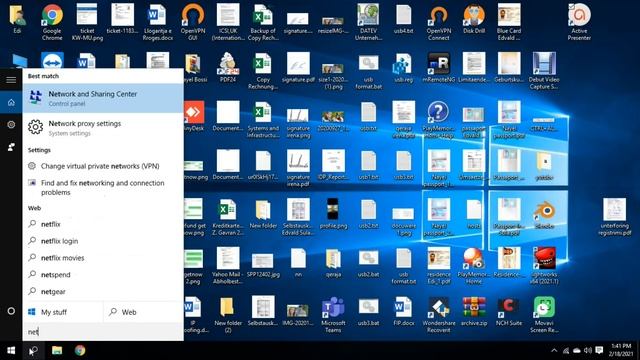Select Debut Video Capture desktop icon
The image size is (640, 360).
(x=544, y=71)
